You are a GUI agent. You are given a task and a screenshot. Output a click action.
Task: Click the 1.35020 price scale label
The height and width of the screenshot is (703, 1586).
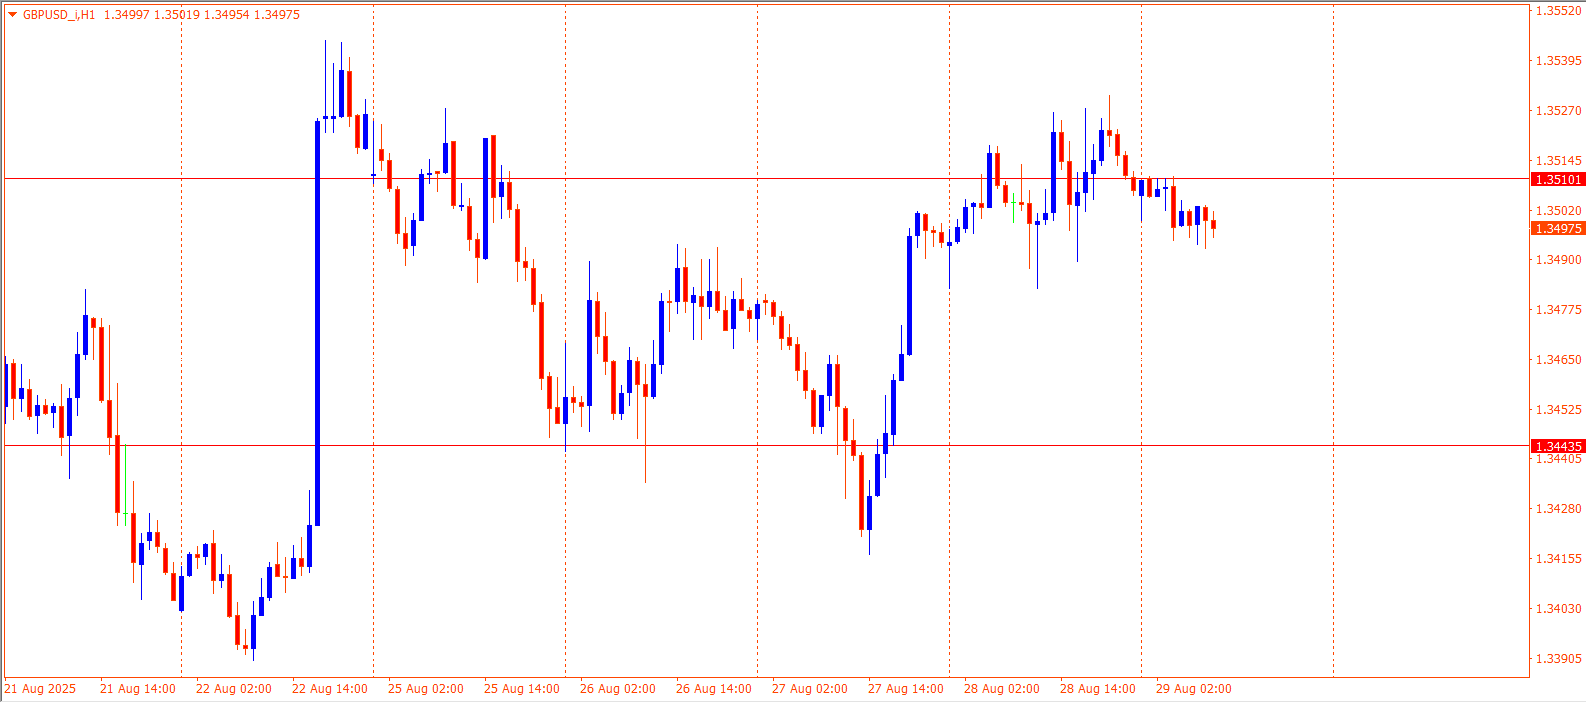click(x=1558, y=211)
